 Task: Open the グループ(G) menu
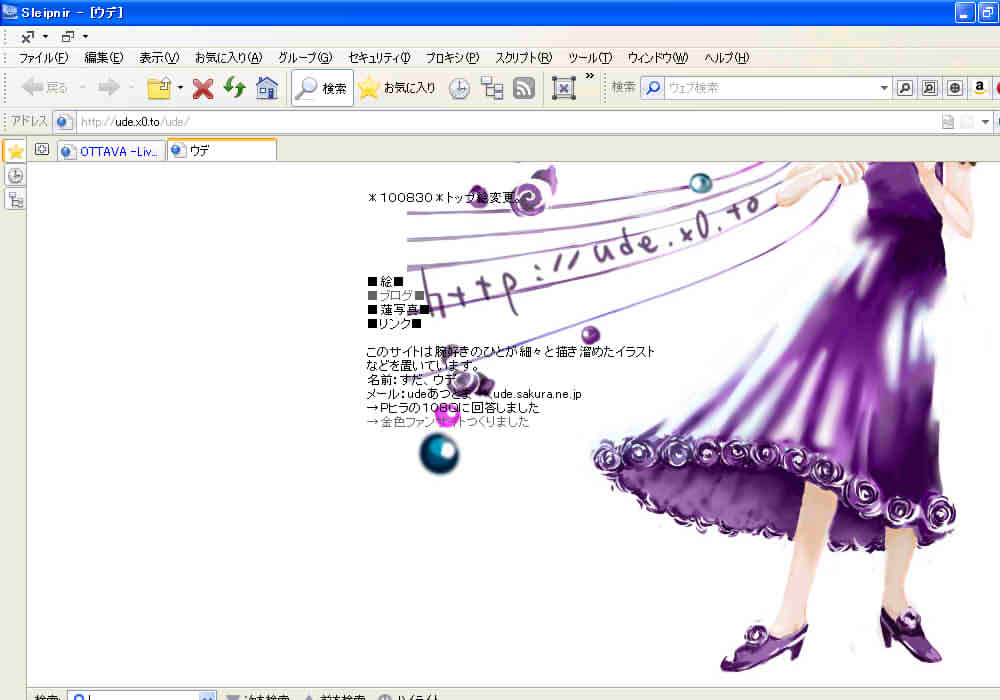coord(305,58)
